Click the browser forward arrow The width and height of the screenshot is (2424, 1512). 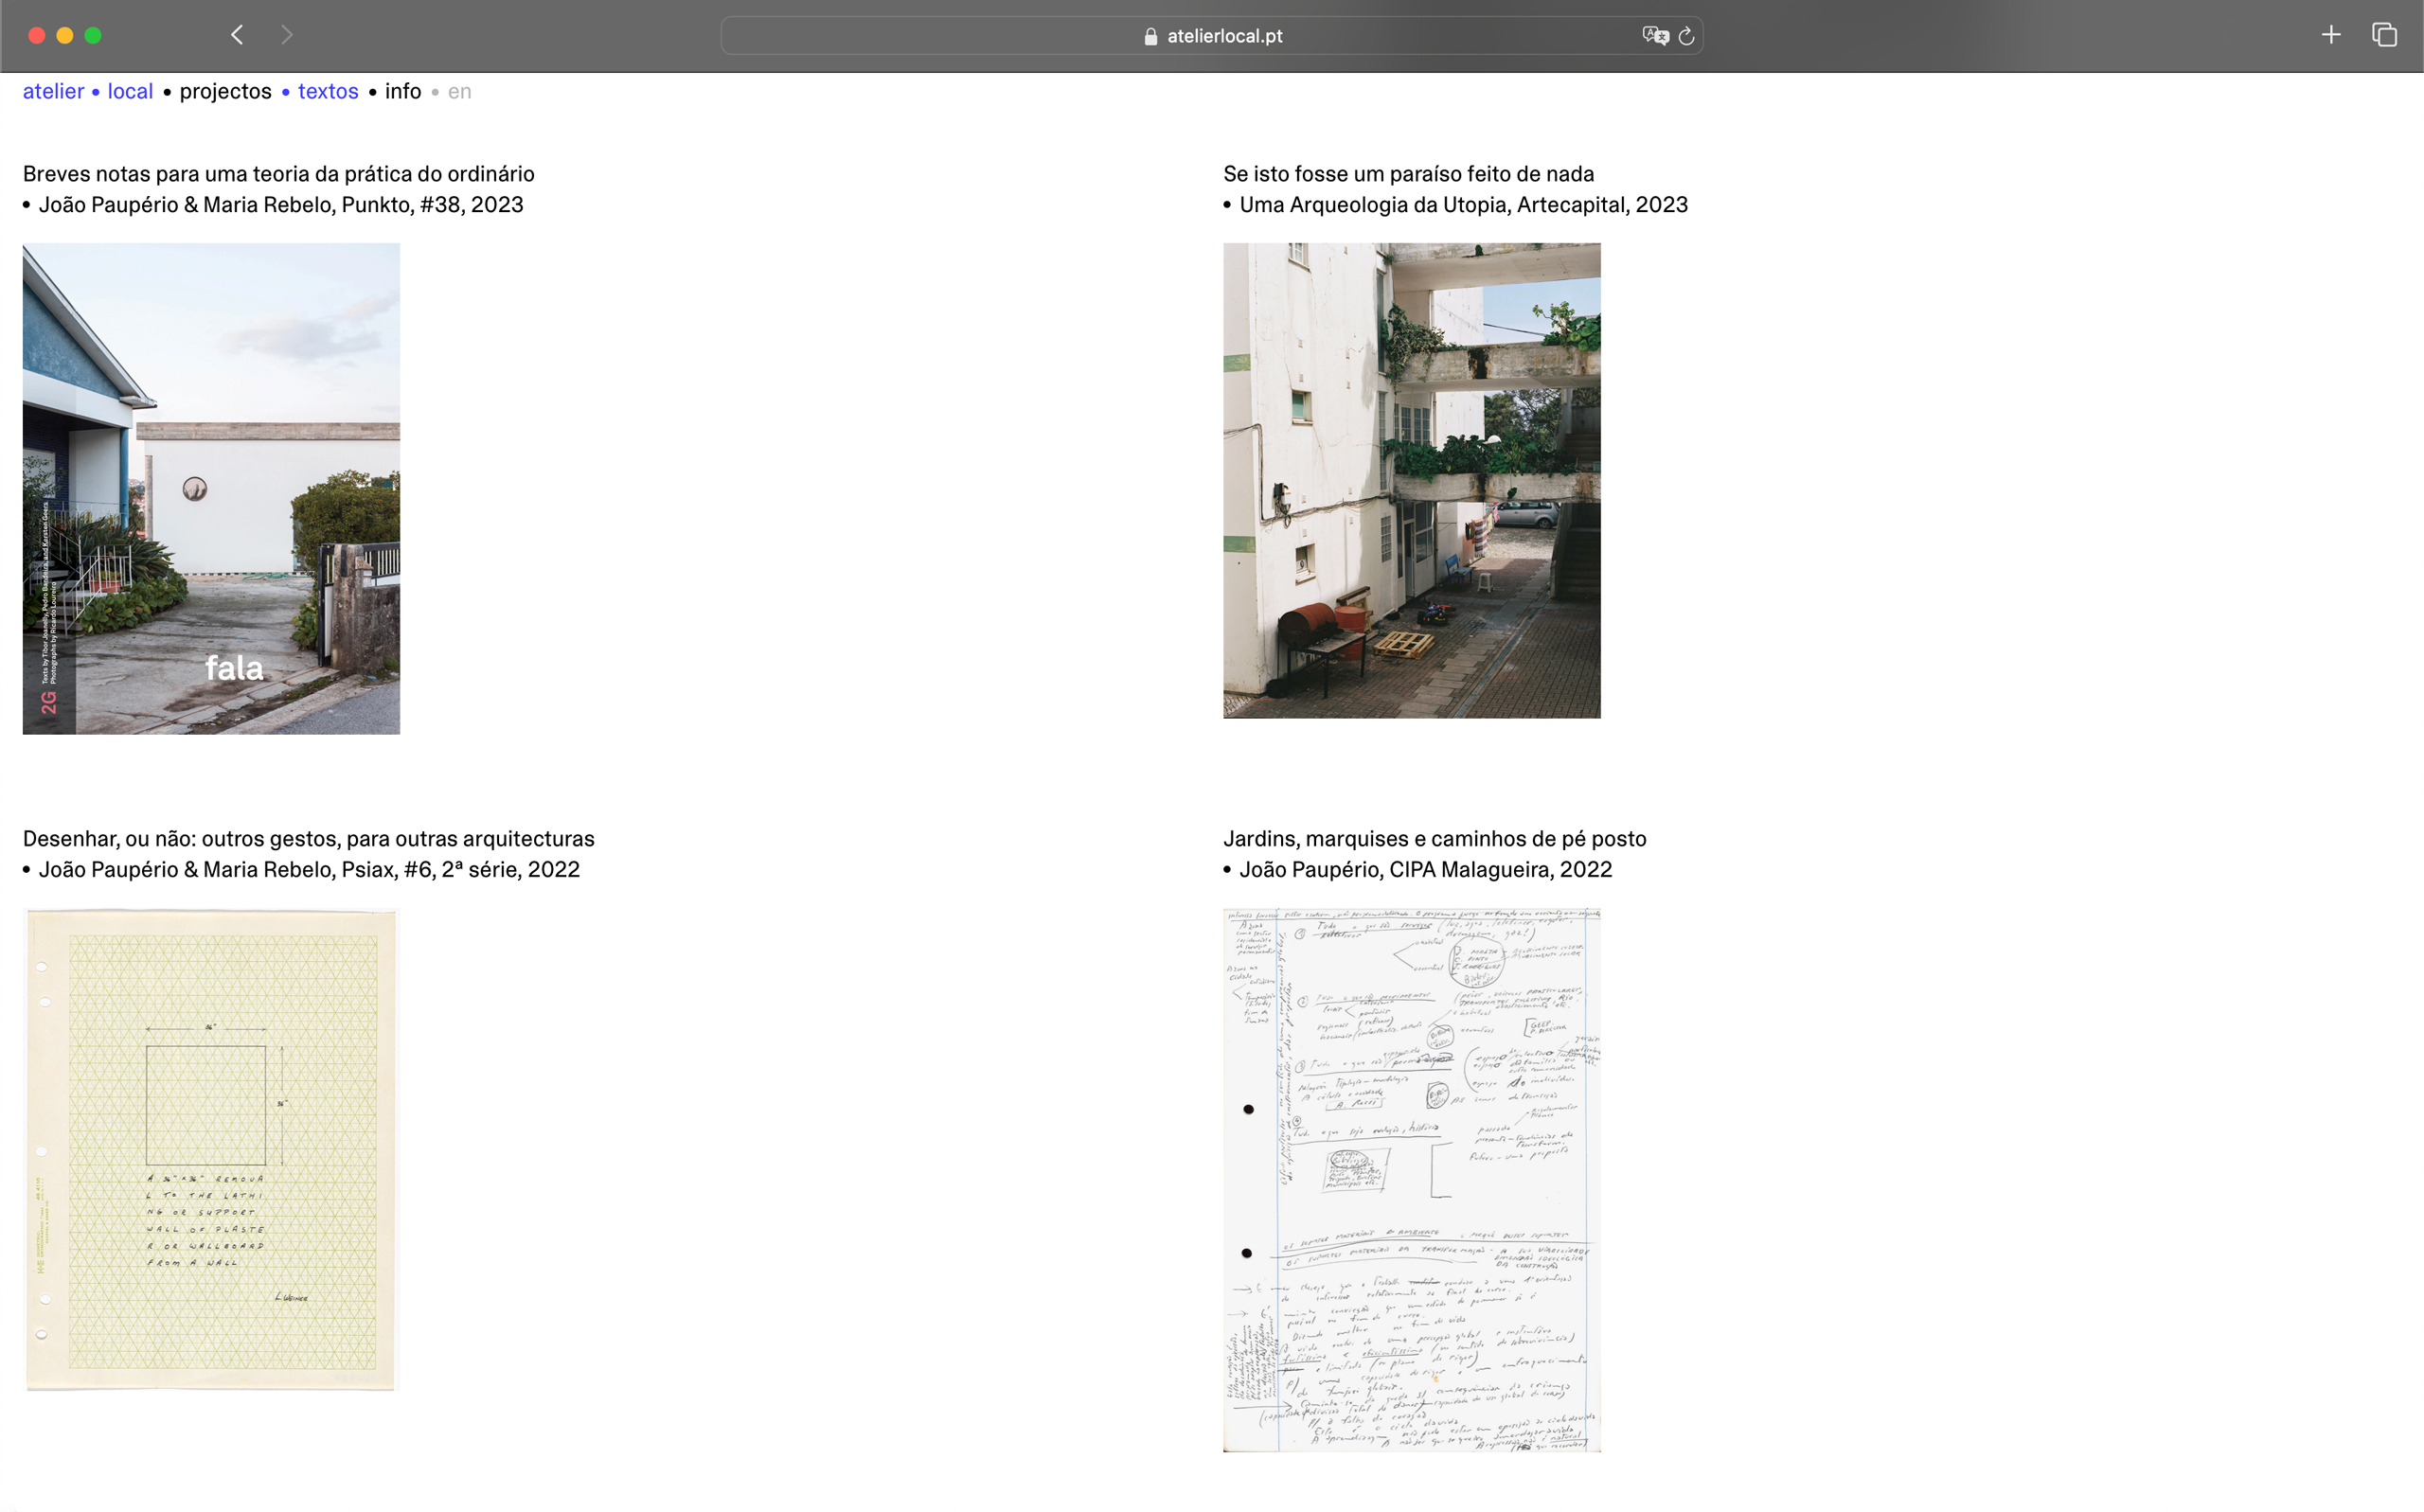click(287, 35)
